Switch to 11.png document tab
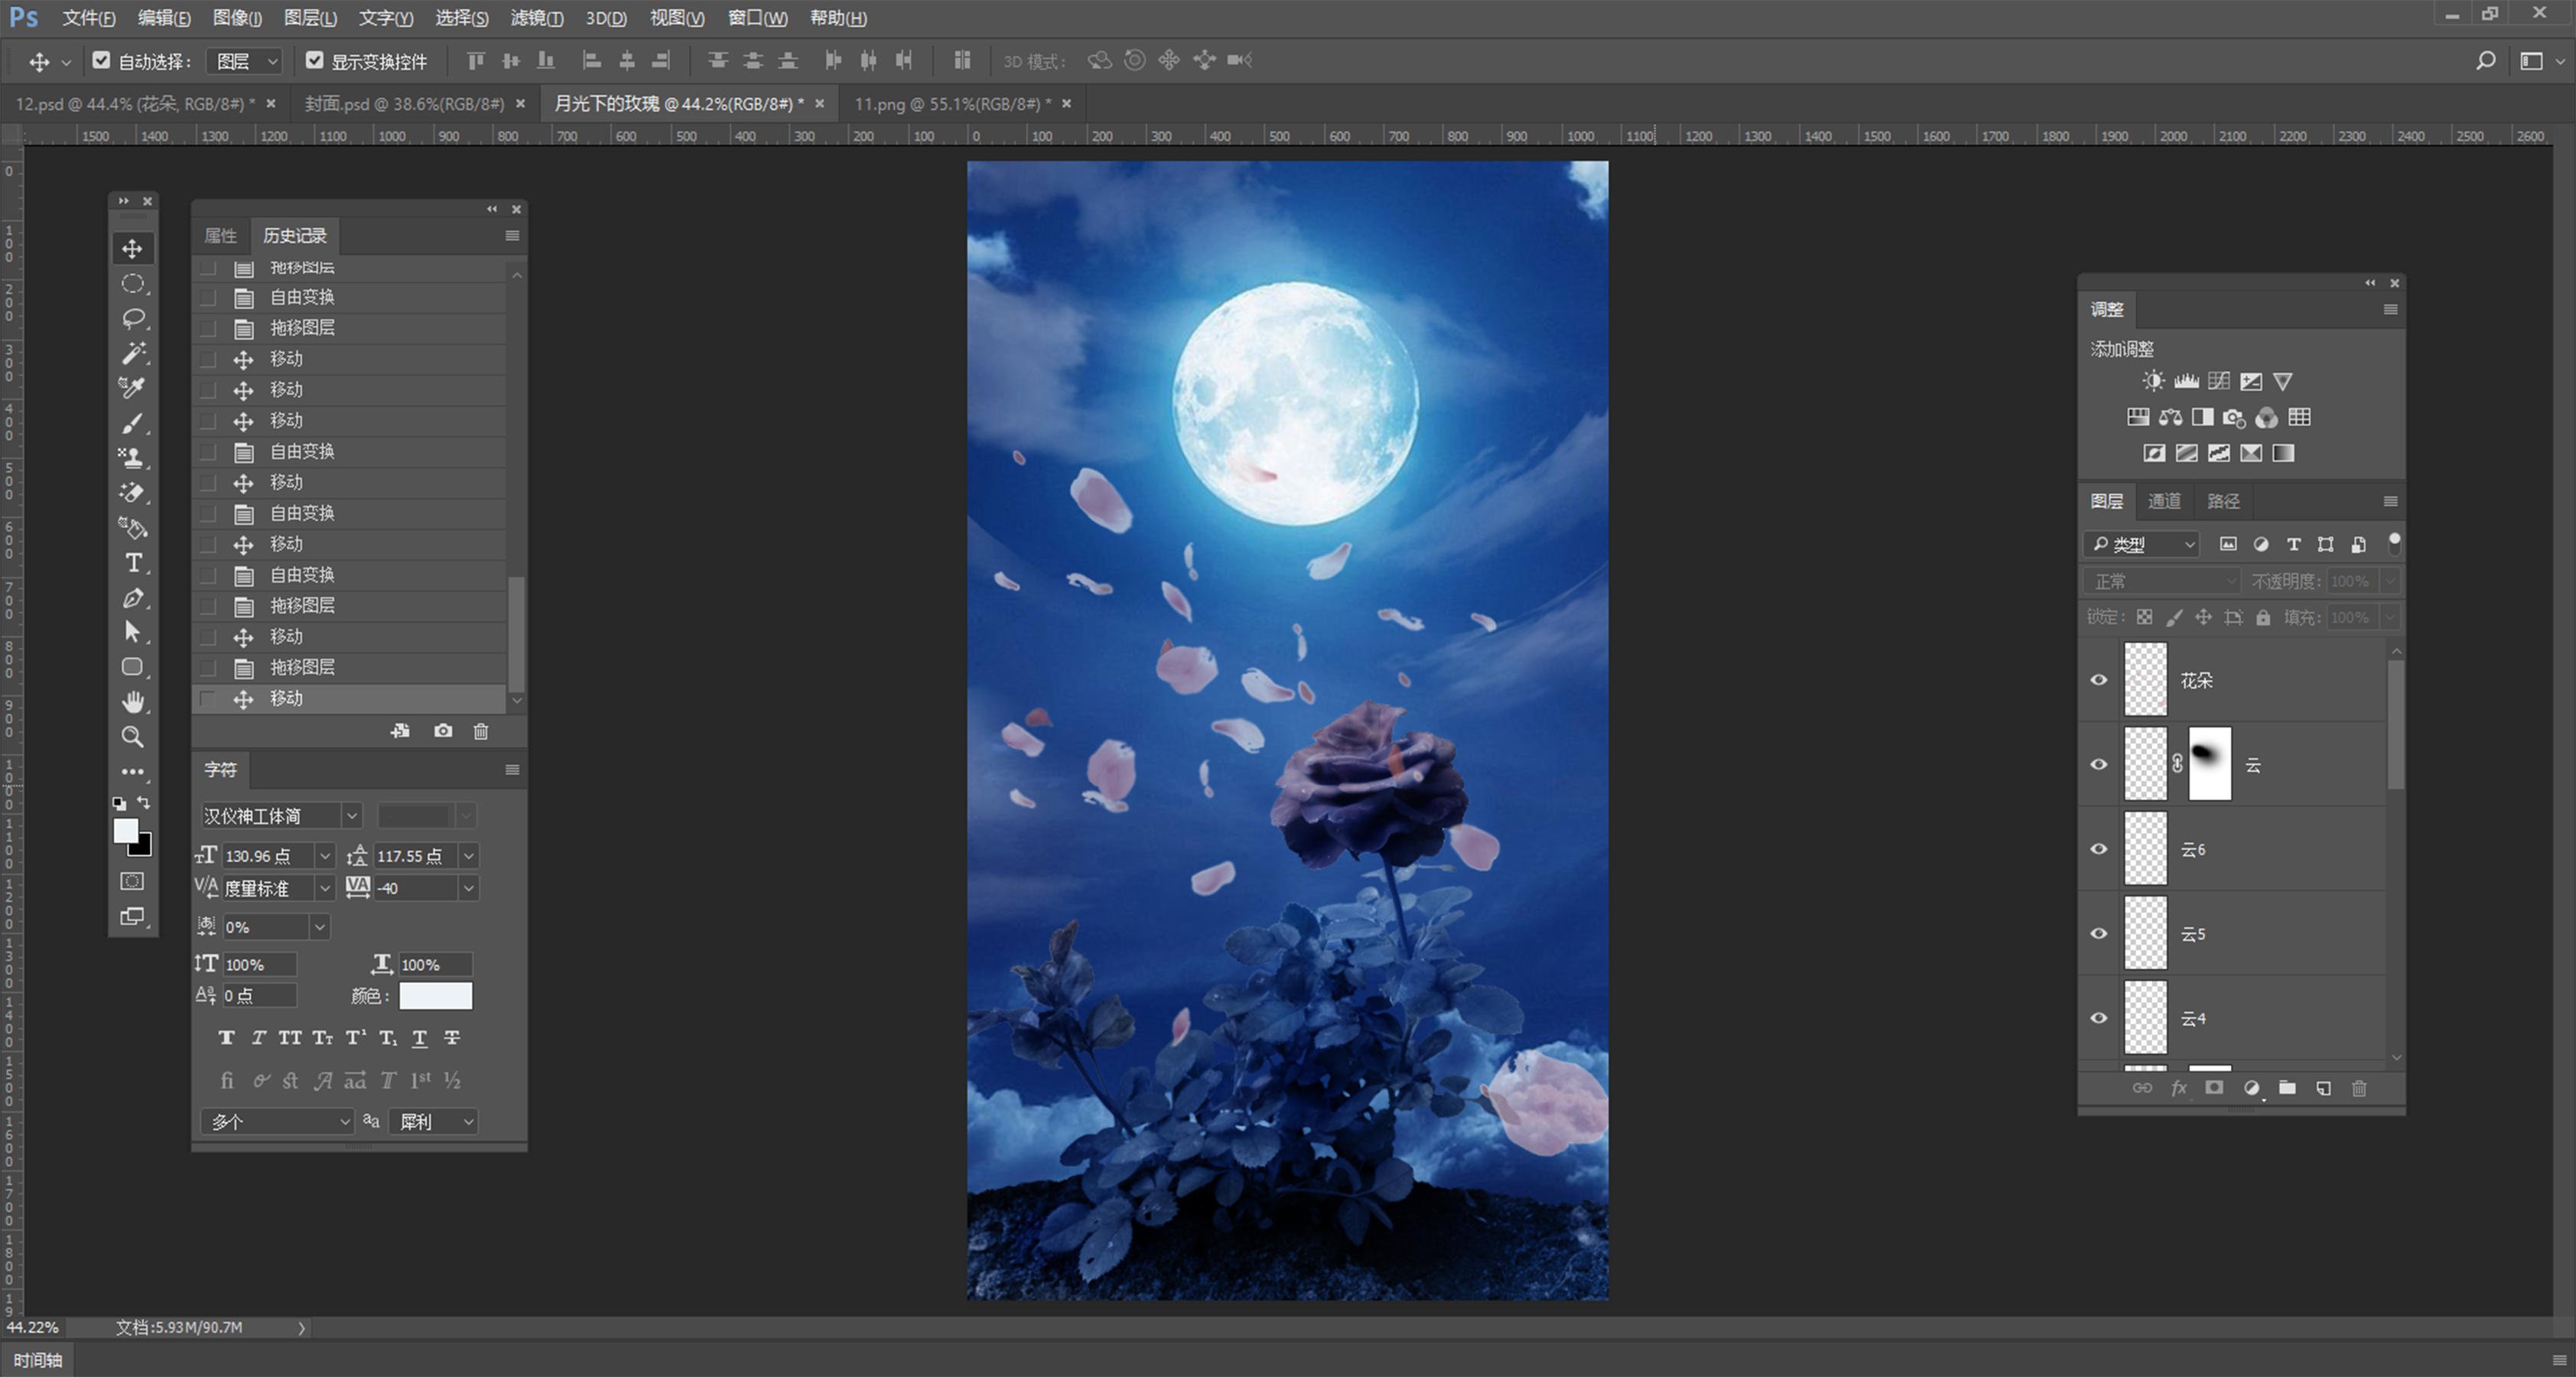Viewport: 2576px width, 1377px height. tap(953, 104)
